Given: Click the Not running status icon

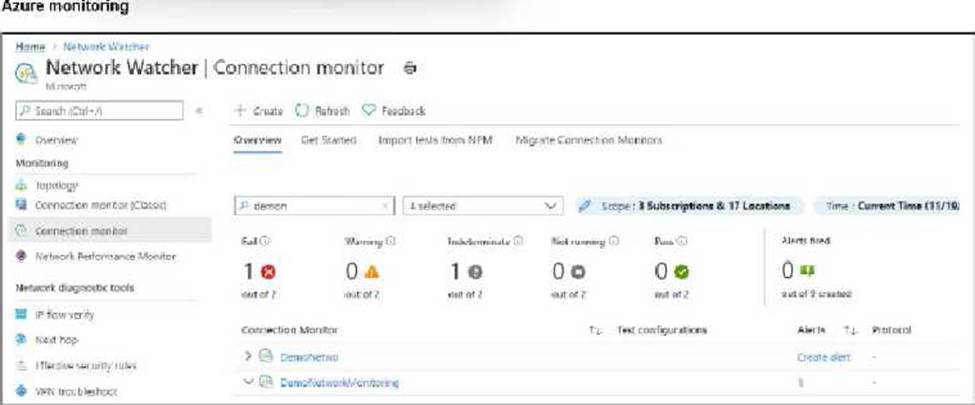Looking at the screenshot, I should [x=579, y=272].
